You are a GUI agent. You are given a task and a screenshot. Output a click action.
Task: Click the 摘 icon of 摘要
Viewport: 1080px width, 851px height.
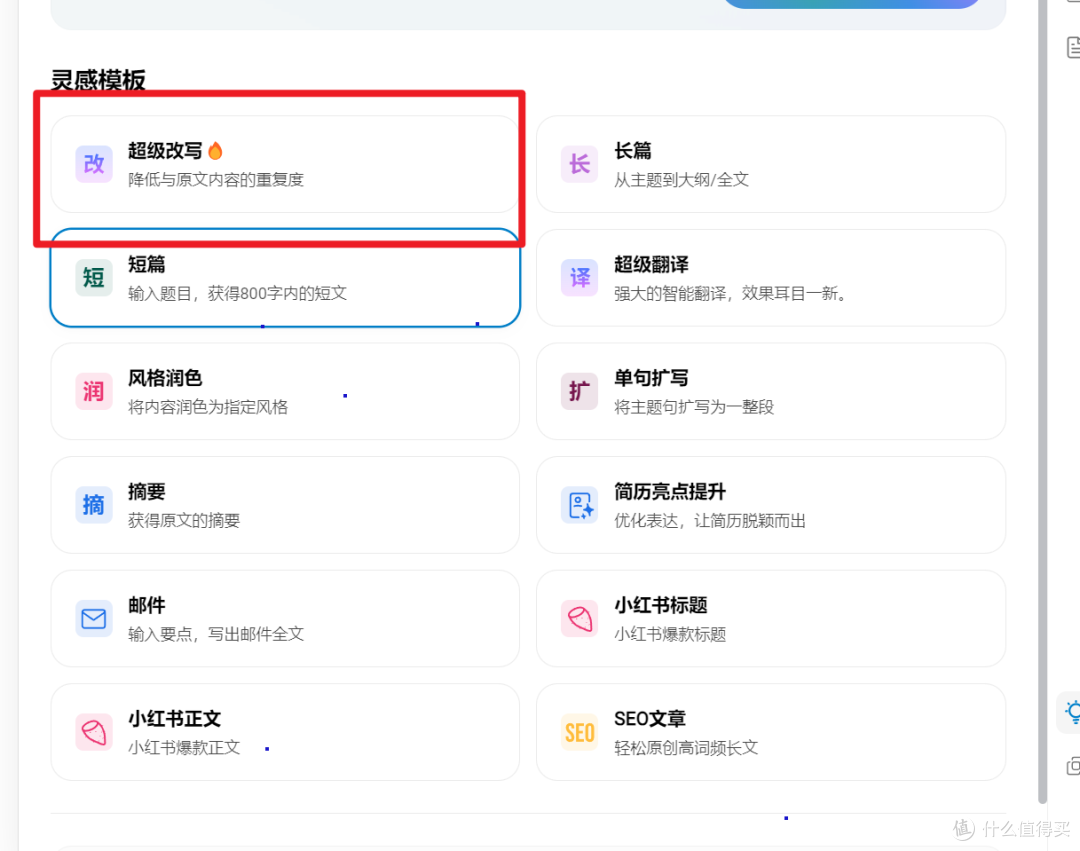[94, 505]
